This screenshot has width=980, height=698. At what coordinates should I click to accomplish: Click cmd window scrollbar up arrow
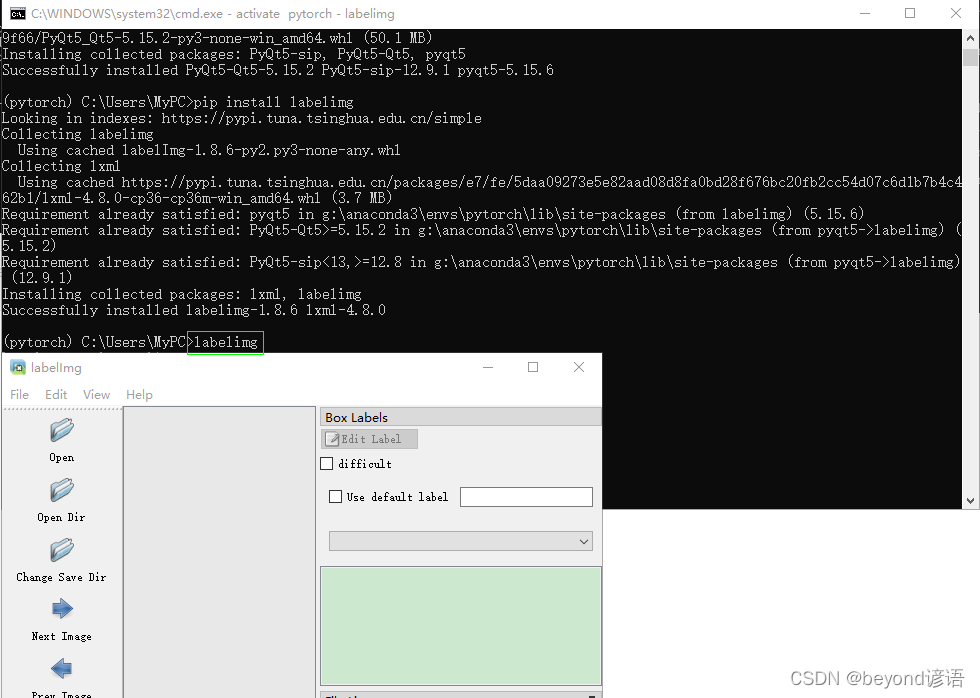tap(970, 38)
